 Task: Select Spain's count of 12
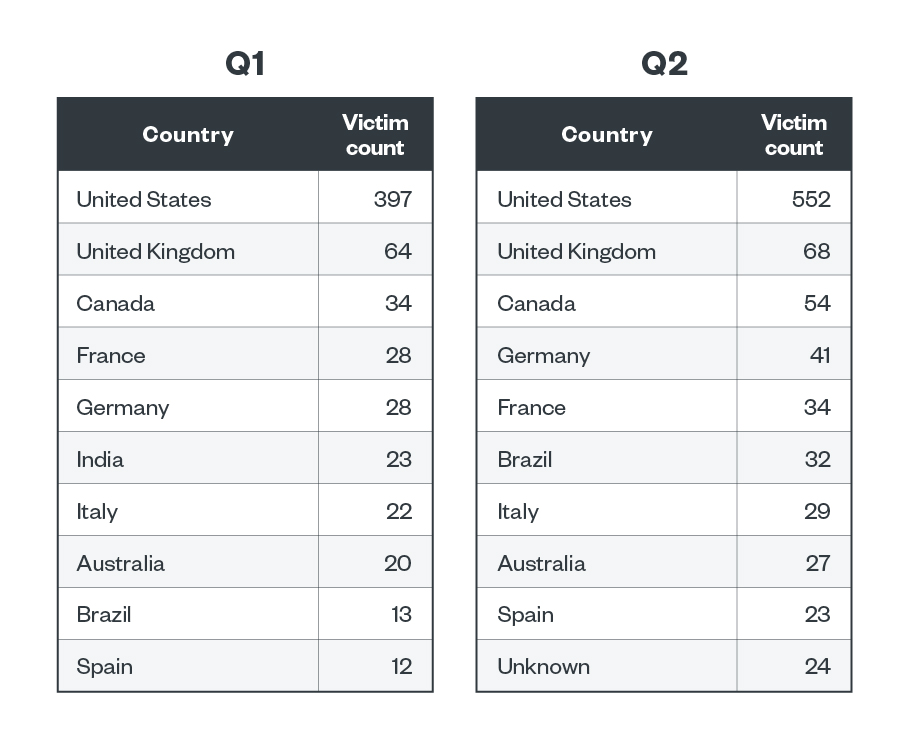click(401, 666)
